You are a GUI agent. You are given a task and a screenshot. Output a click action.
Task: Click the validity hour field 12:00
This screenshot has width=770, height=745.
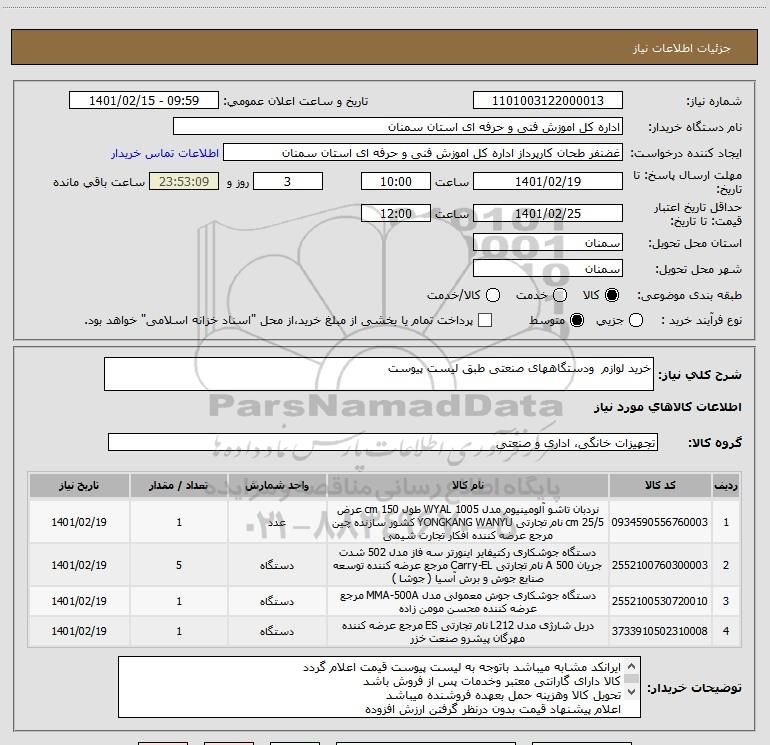click(x=396, y=214)
